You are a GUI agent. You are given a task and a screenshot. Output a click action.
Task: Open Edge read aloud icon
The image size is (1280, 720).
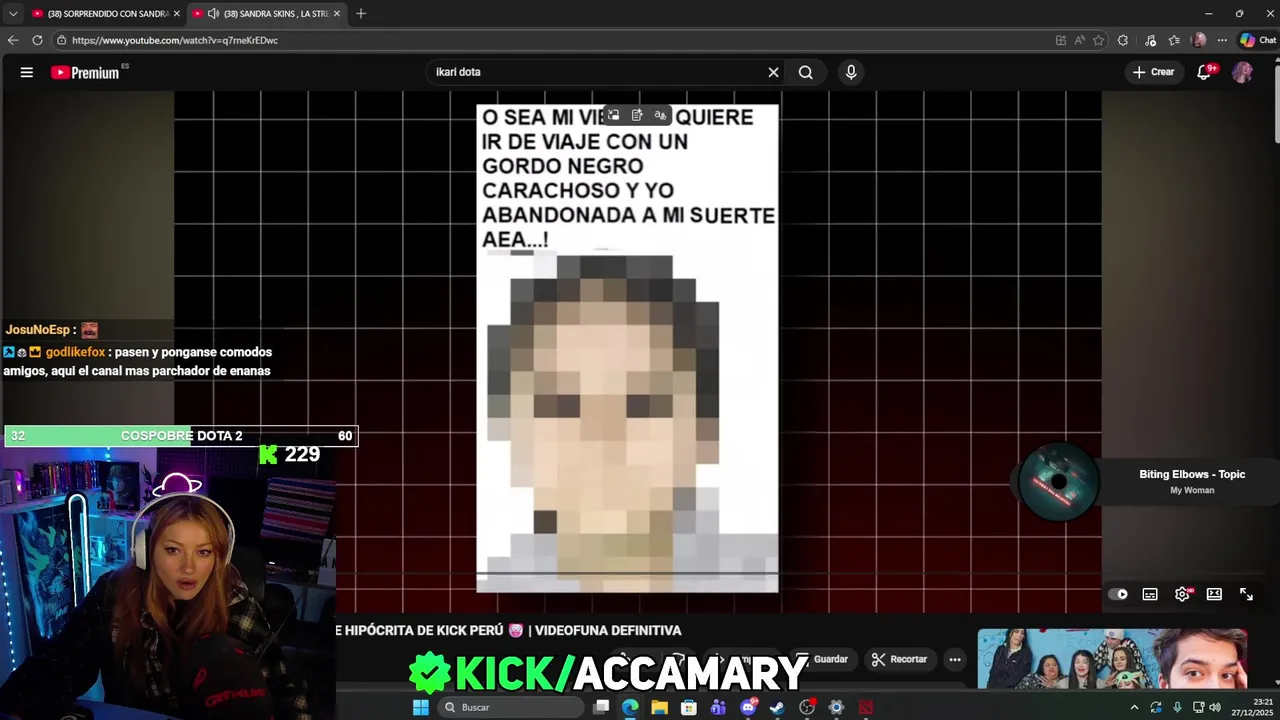(1079, 40)
